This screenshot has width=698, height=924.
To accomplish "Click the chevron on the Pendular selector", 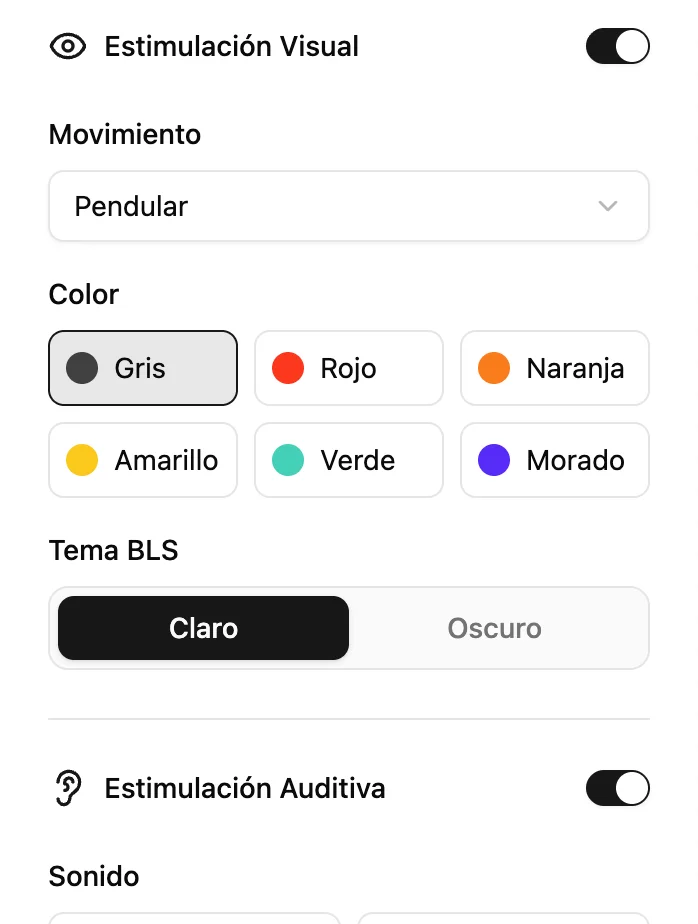I will [607, 206].
